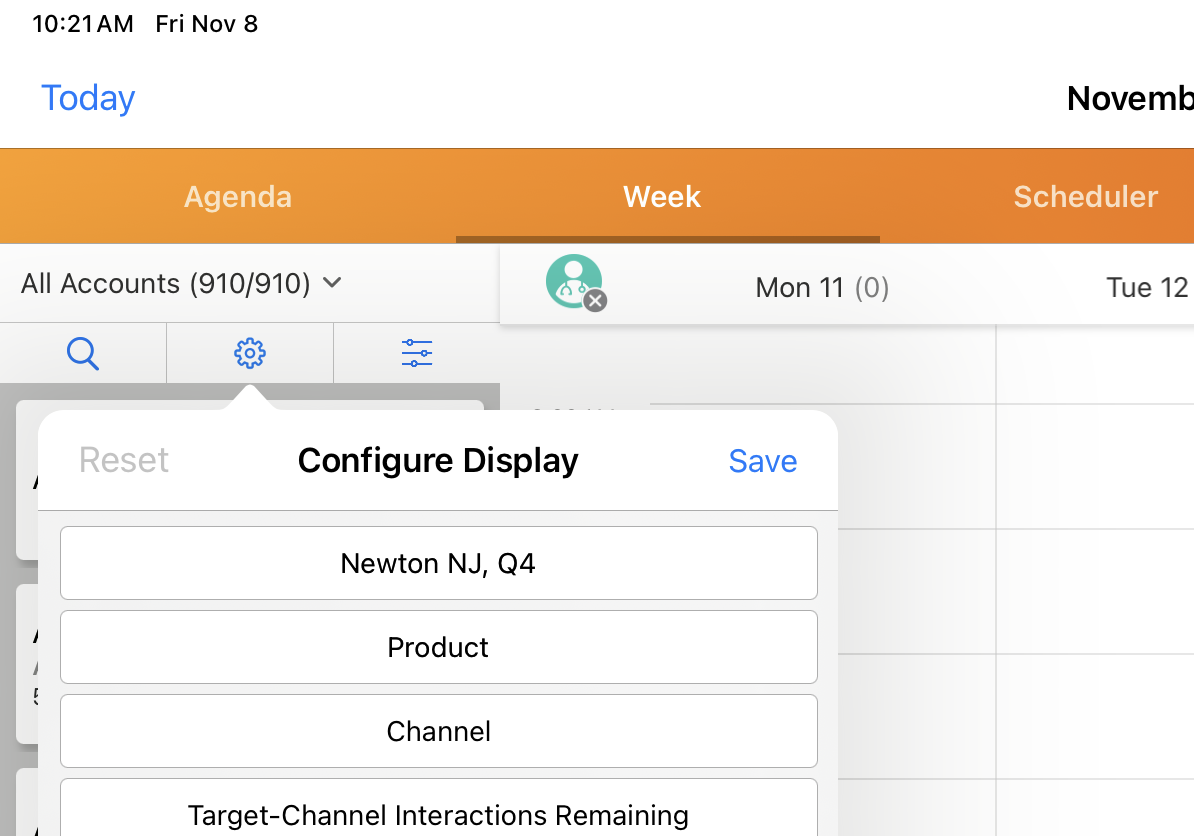This screenshot has height=836, width=1194.
Task: Open the Newton NJ, Q4 selector
Action: click(x=438, y=564)
